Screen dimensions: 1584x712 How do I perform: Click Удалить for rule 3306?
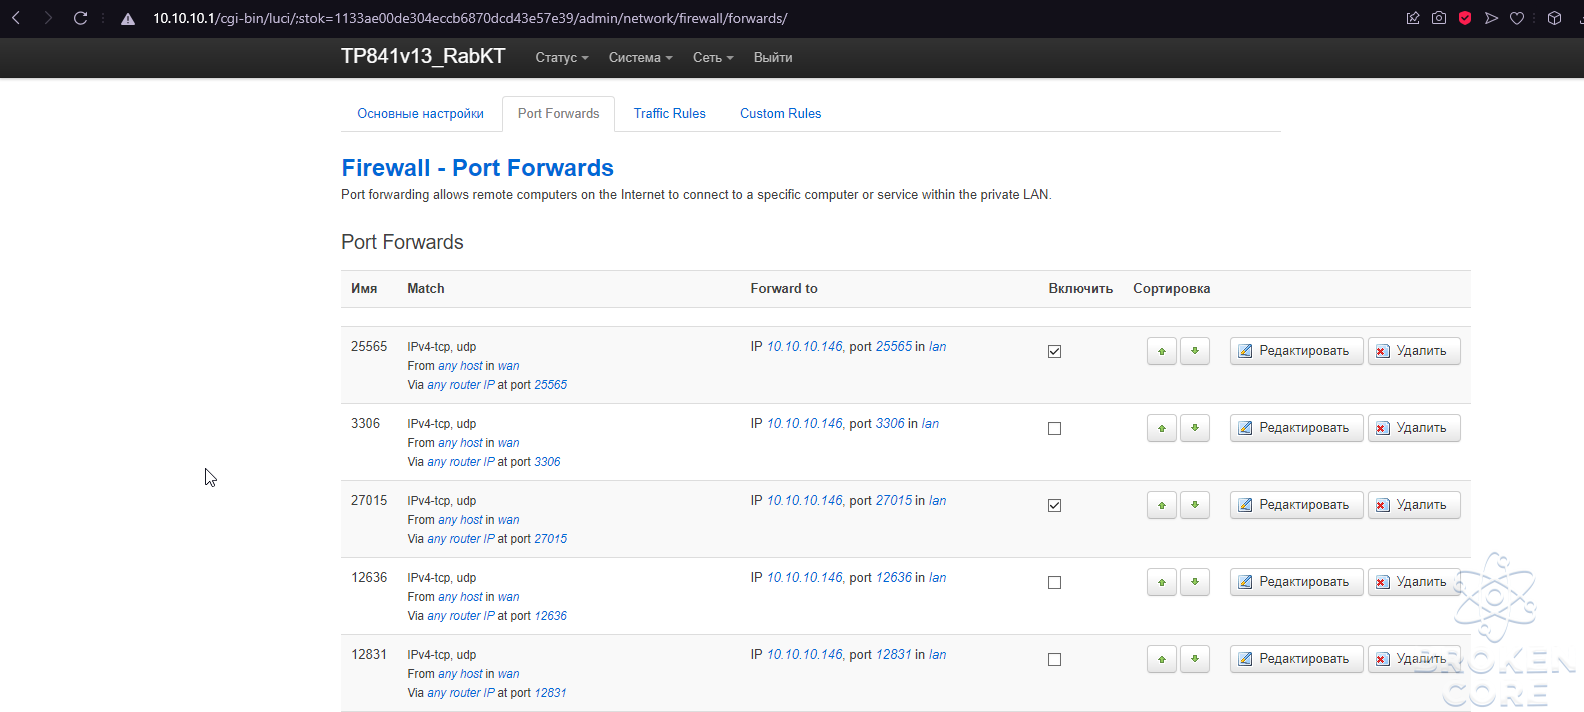pyautogui.click(x=1414, y=428)
